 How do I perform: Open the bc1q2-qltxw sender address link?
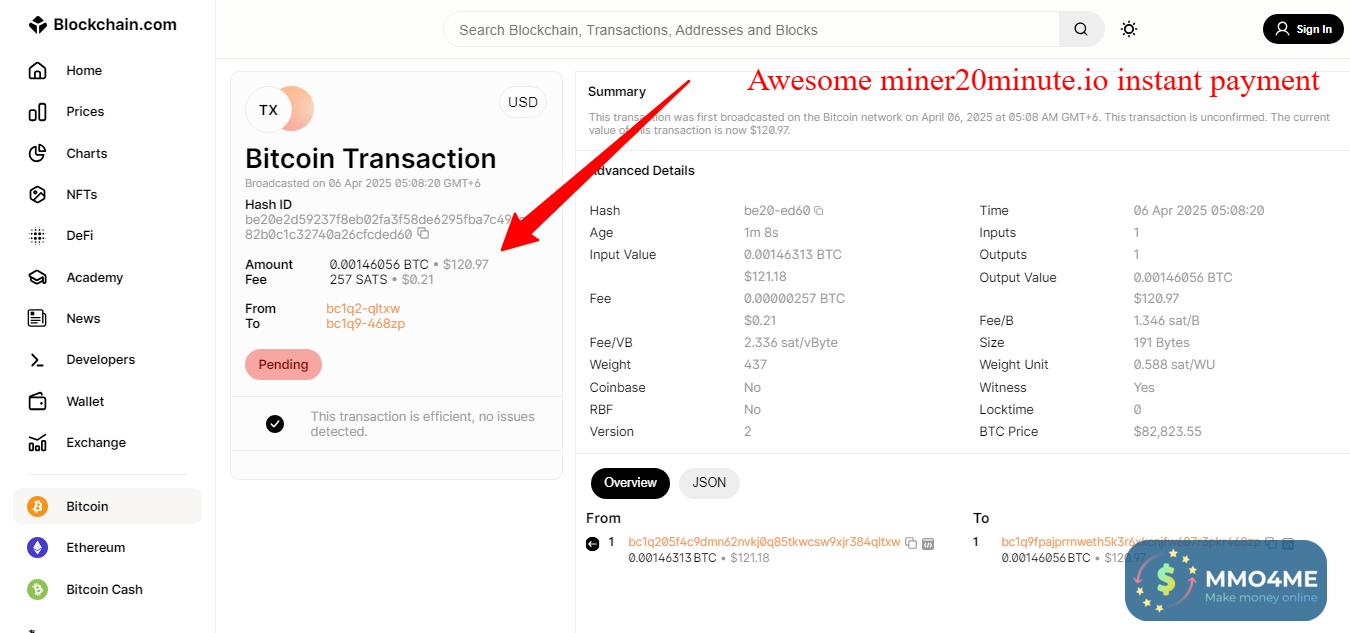tap(363, 309)
